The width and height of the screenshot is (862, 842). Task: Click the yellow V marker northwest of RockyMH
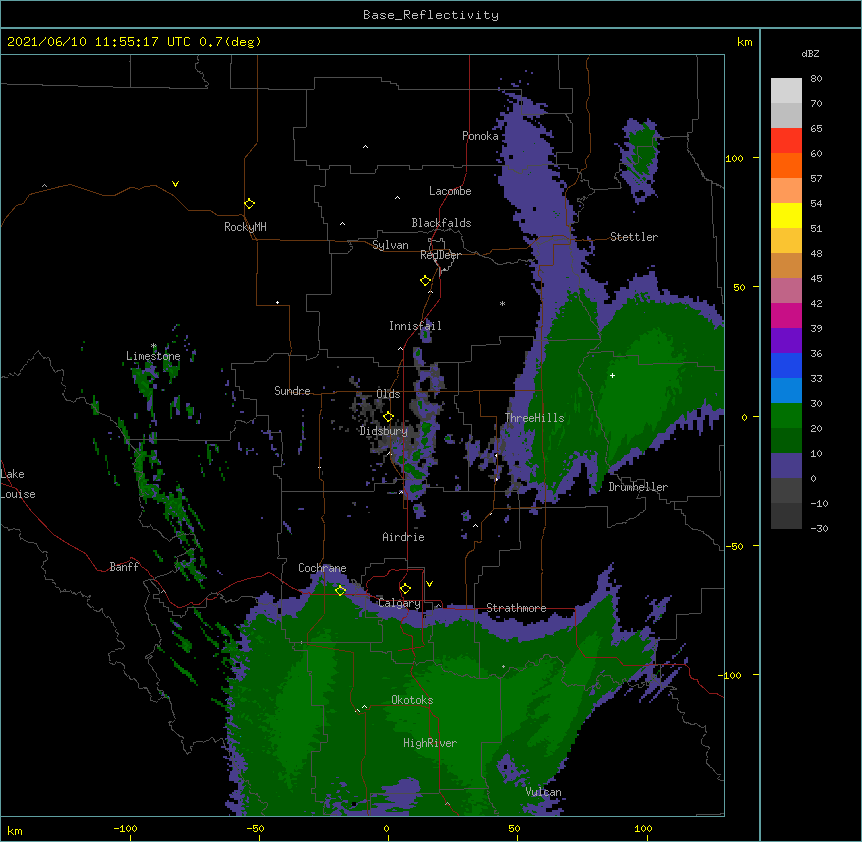(x=175, y=184)
